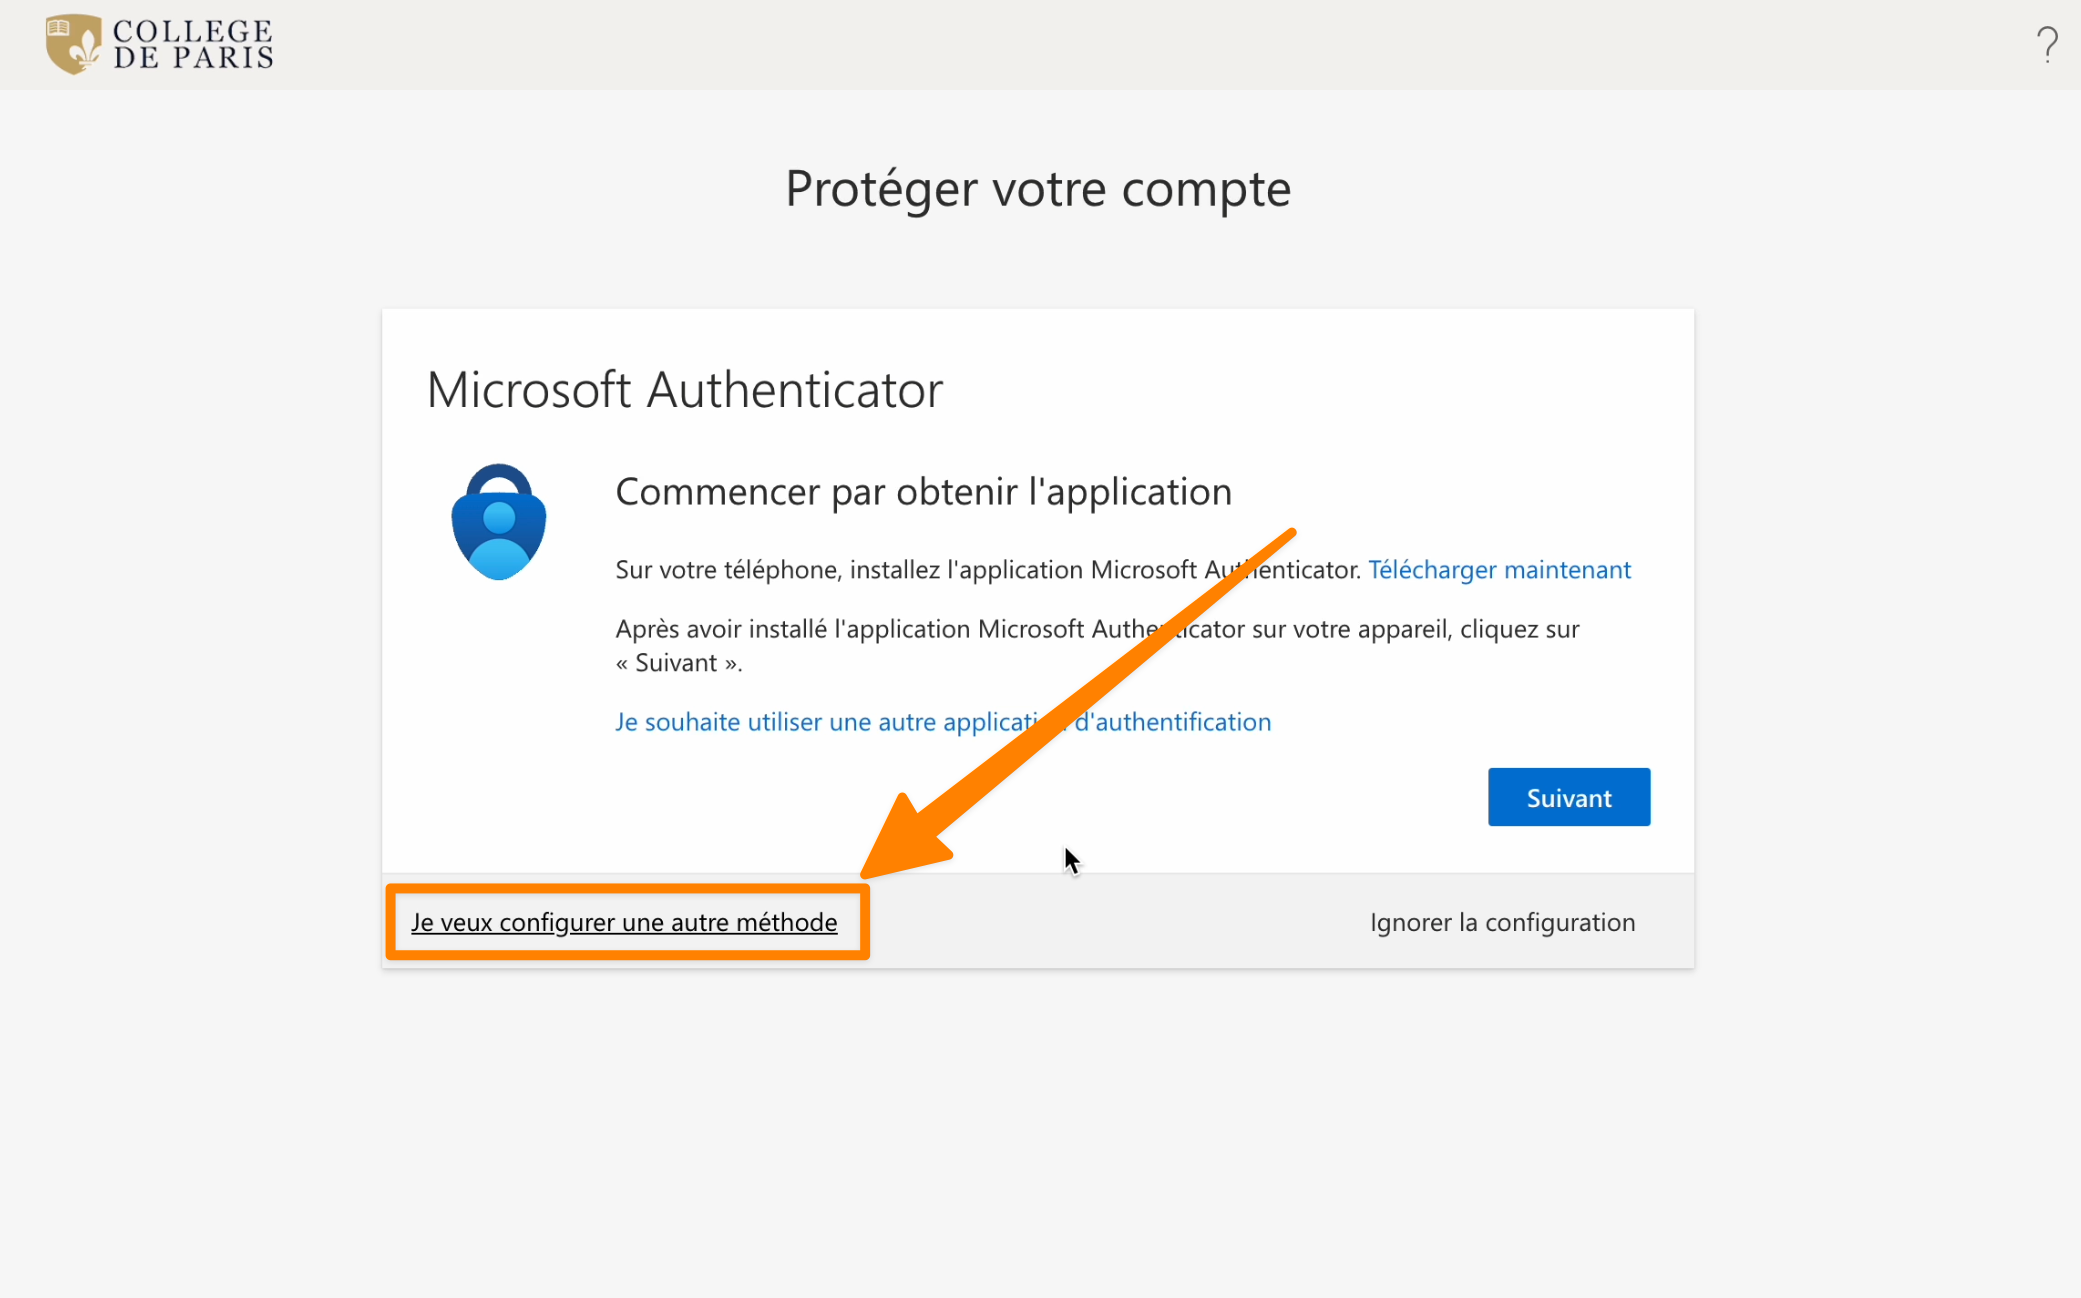Click the Sur votre téléphone instruction sentence
The image size is (2081, 1298).
(x=988, y=569)
